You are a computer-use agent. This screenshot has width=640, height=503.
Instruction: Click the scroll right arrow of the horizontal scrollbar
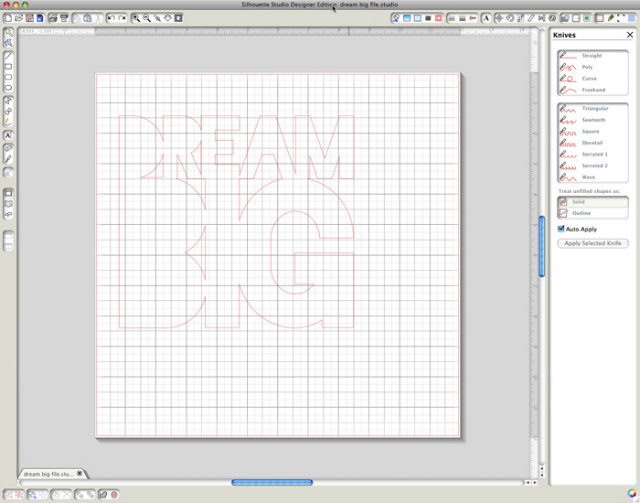tap(535, 483)
